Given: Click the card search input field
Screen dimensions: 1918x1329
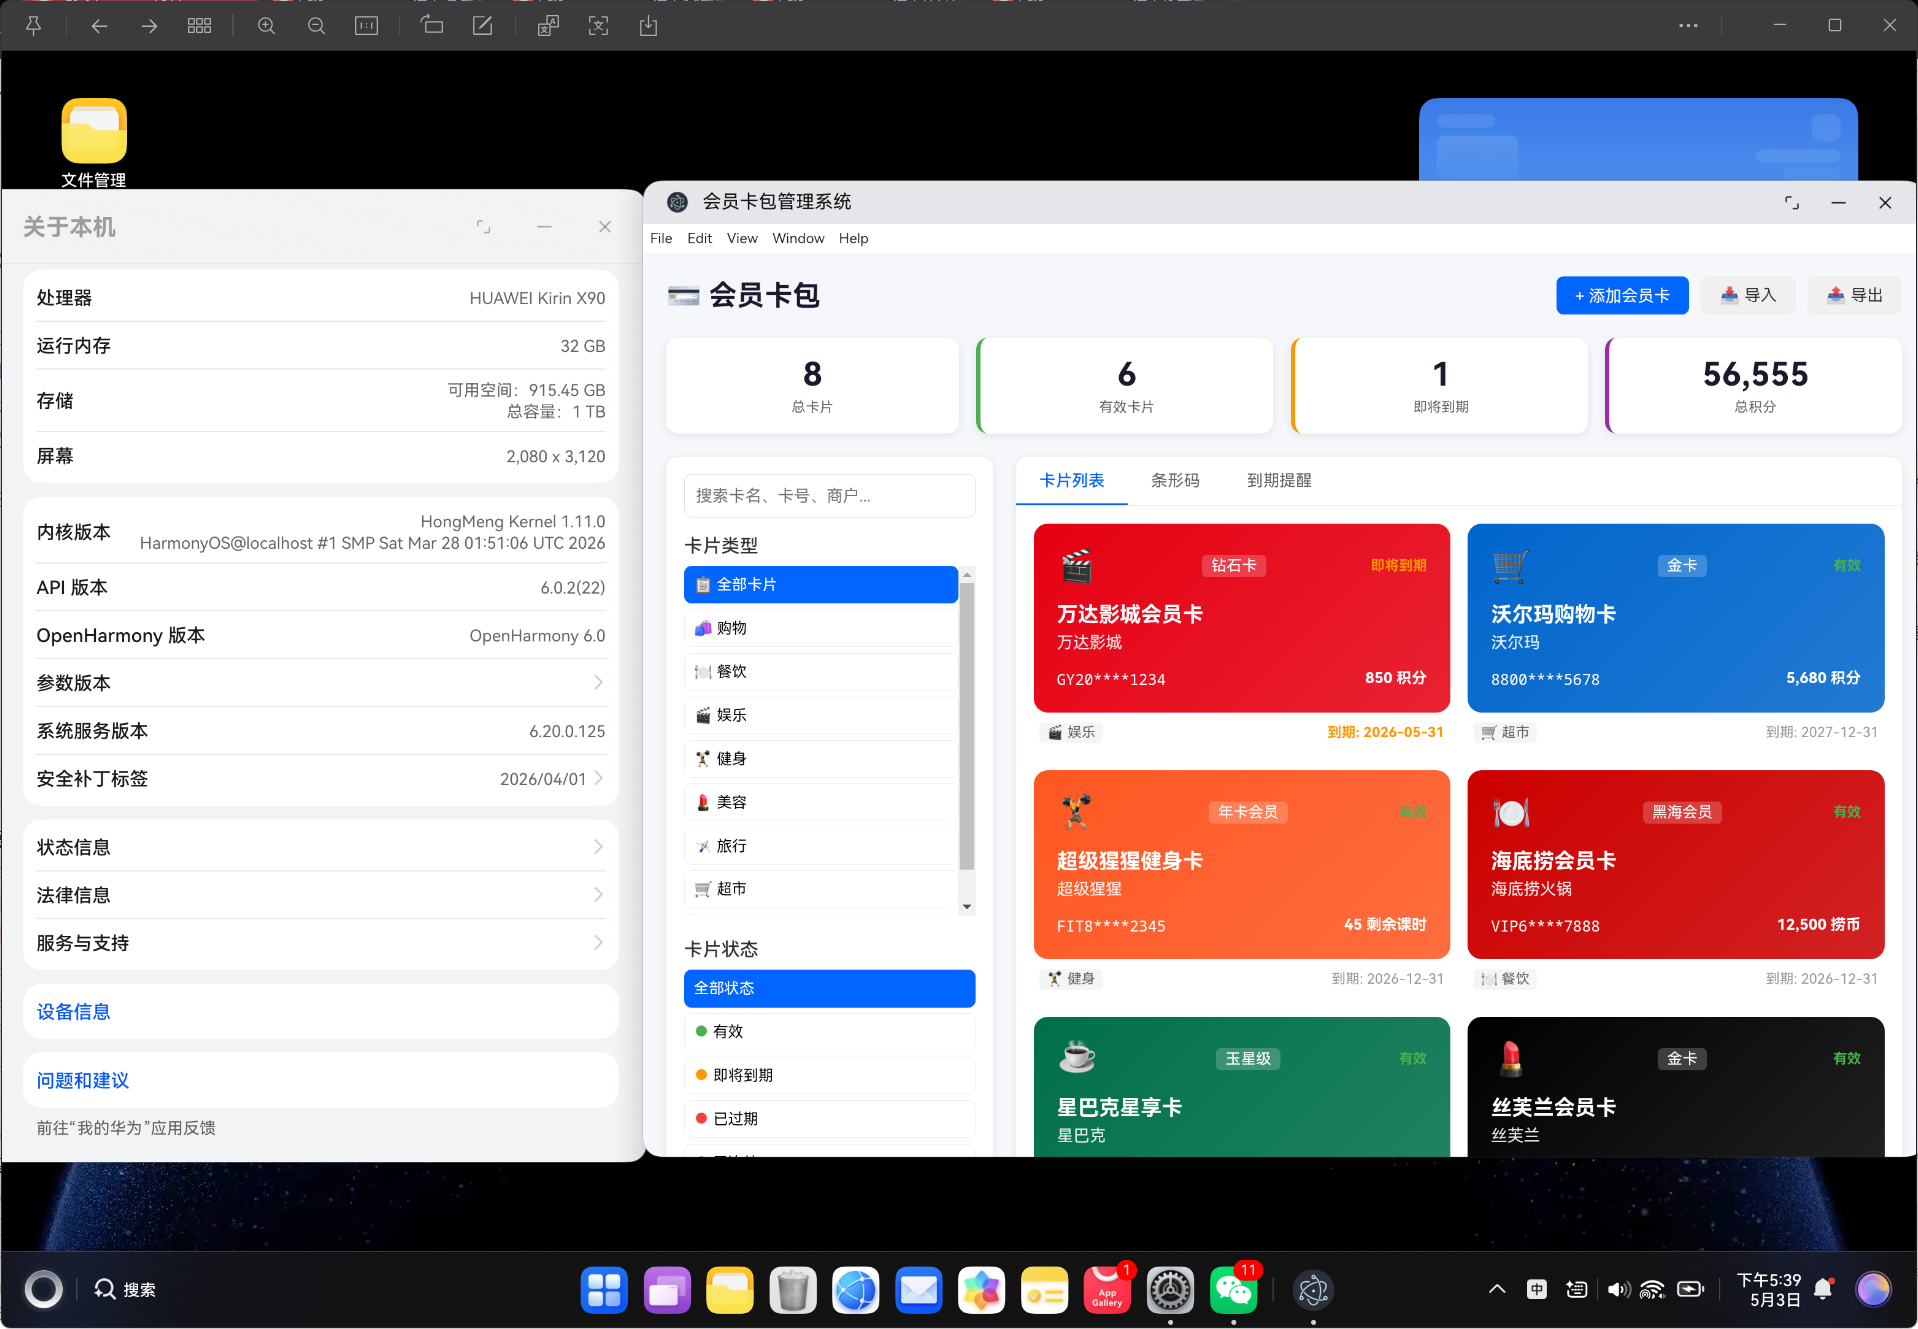Looking at the screenshot, I should [829, 496].
